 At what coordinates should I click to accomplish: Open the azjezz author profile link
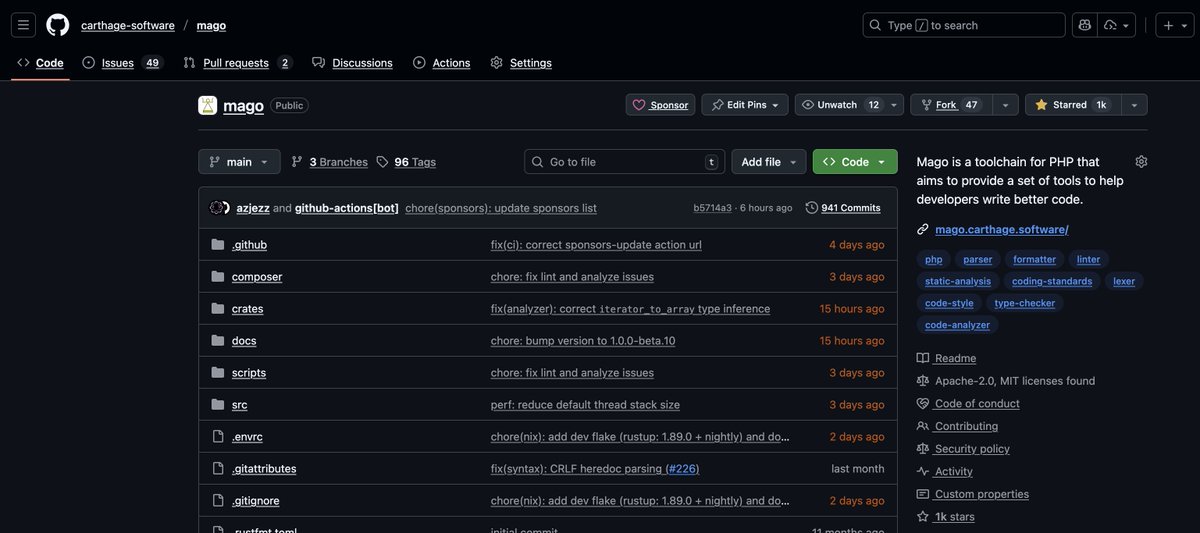[x=252, y=208]
